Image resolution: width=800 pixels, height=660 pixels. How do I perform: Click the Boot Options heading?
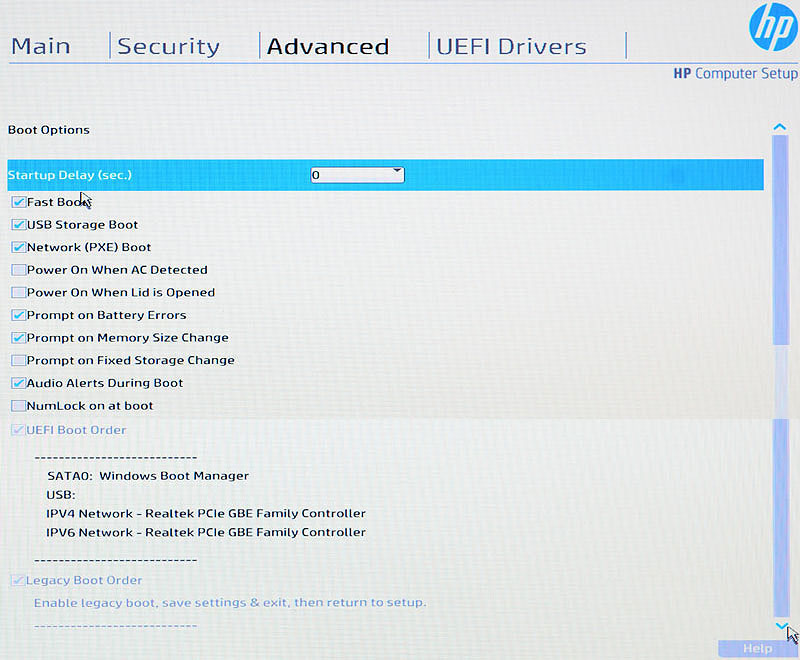click(48, 130)
